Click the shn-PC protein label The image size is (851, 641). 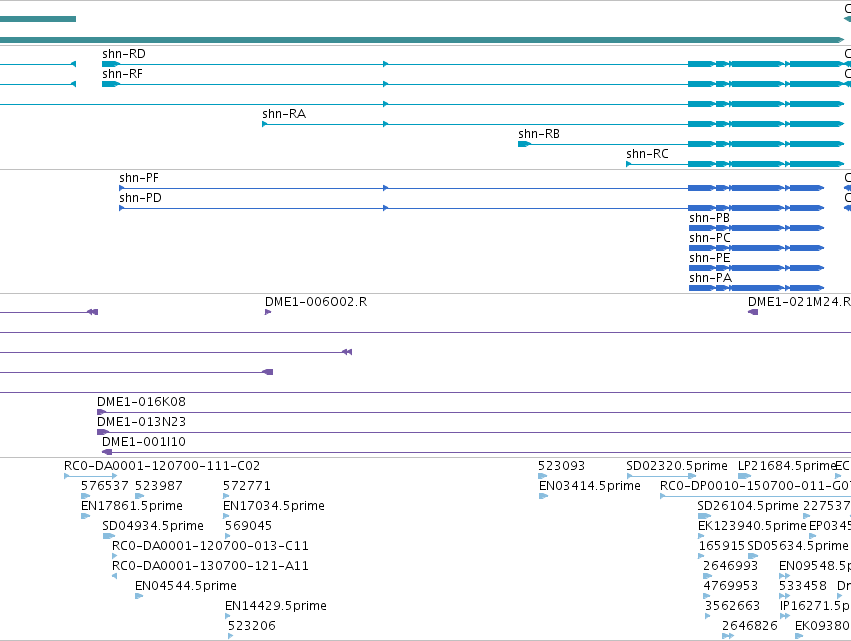click(x=710, y=238)
